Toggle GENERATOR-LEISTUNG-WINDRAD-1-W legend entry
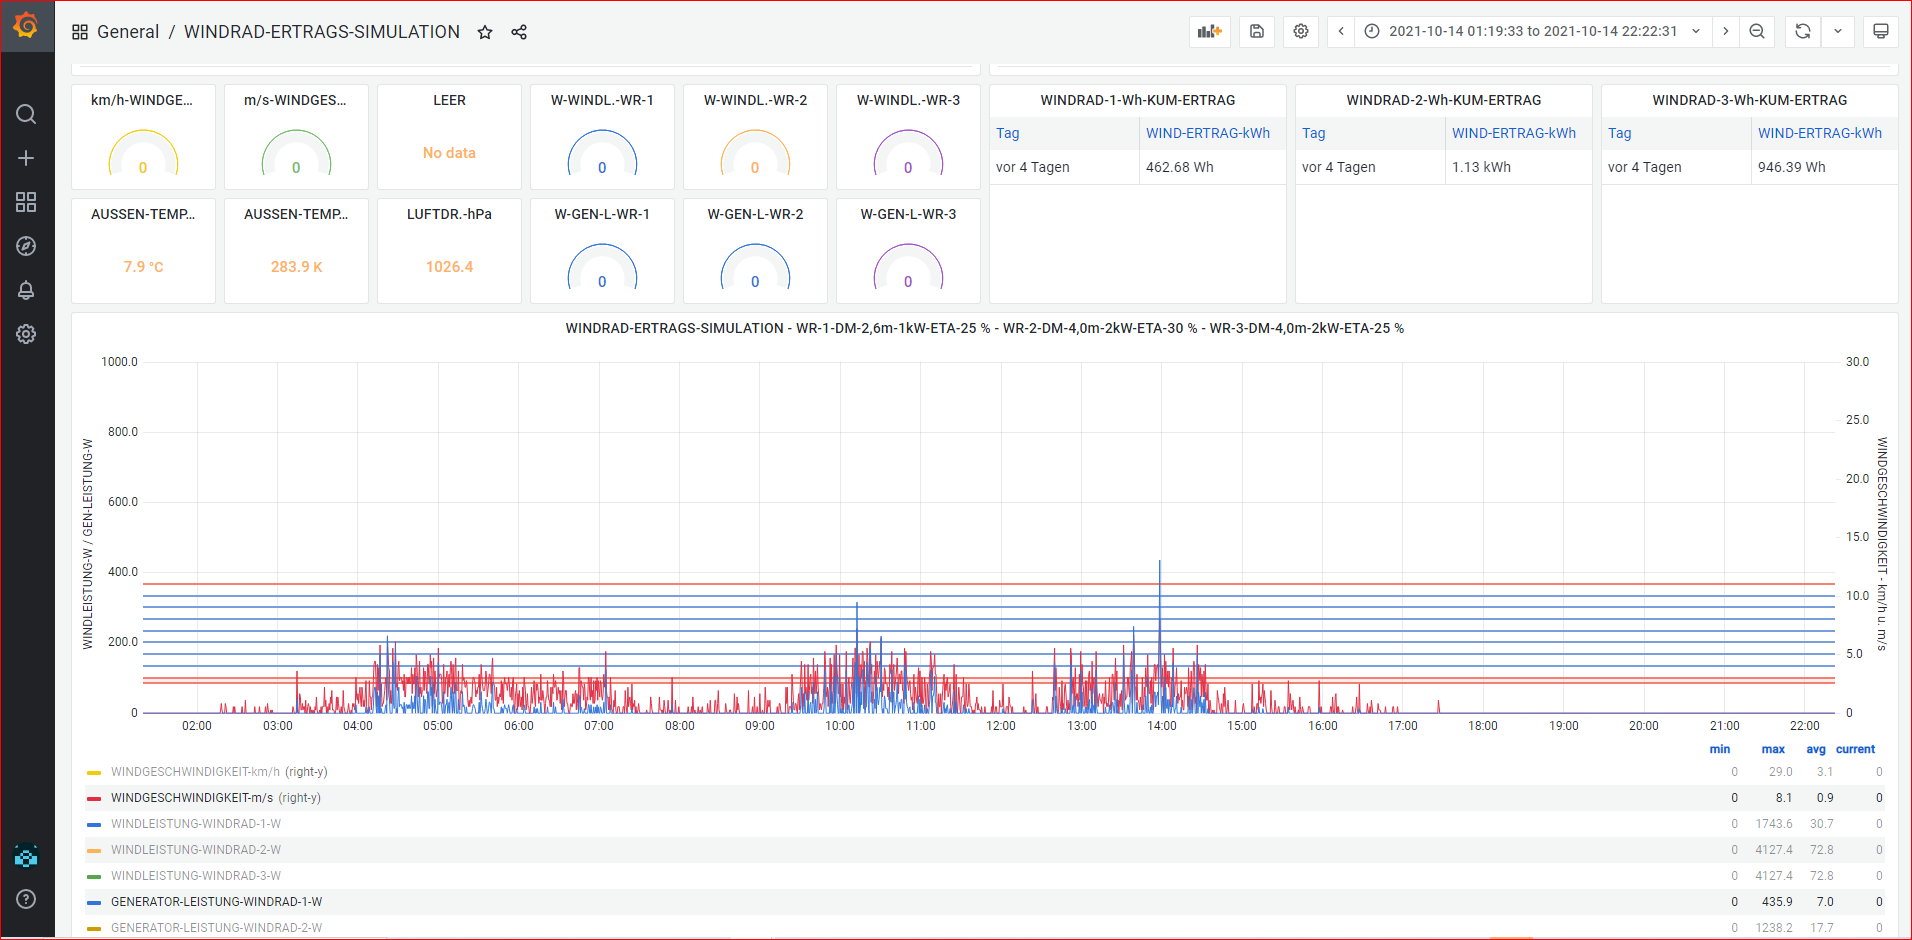The height and width of the screenshot is (940, 1912). [x=216, y=902]
